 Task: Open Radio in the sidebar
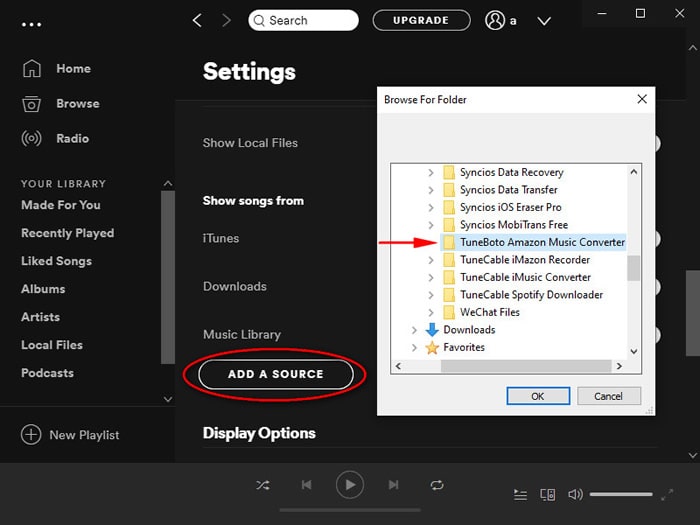pos(72,138)
